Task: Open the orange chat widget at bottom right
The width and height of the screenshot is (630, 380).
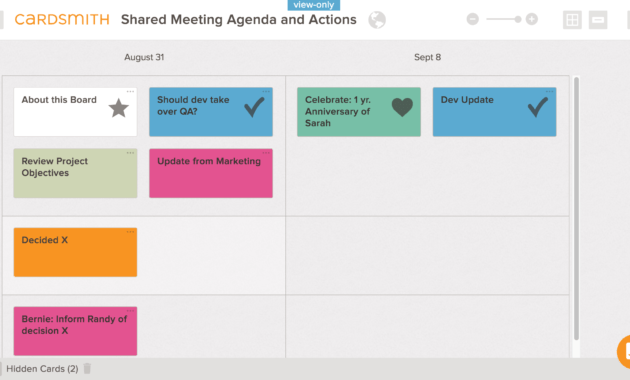Action: pyautogui.click(x=624, y=351)
